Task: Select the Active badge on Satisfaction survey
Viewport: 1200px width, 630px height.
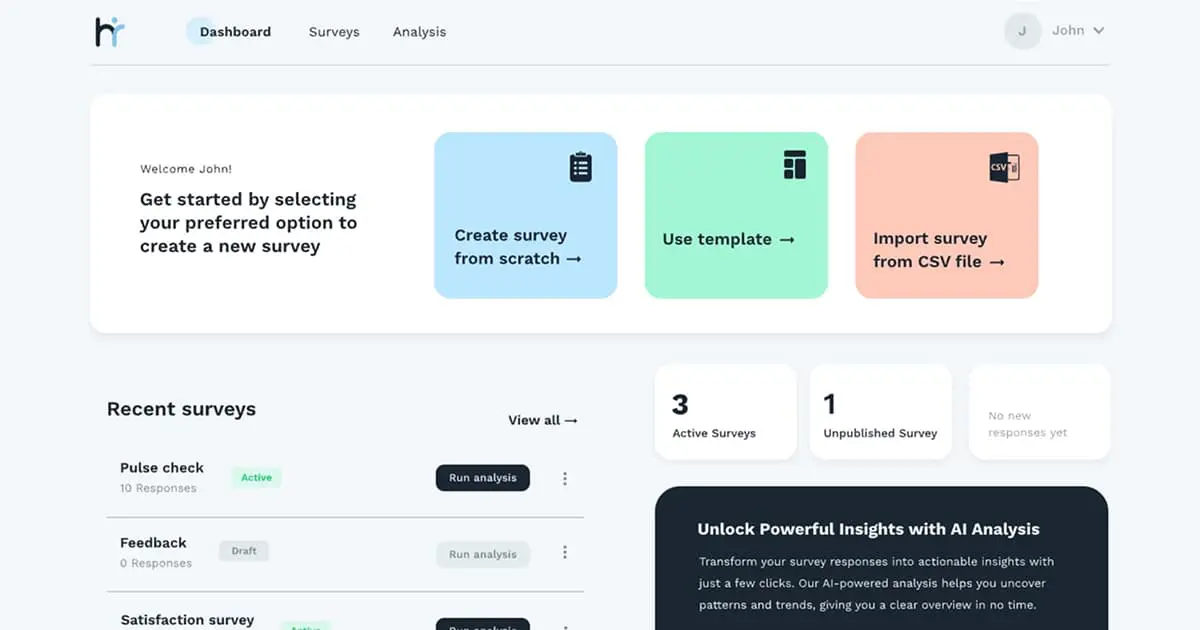Action: pyautogui.click(x=304, y=627)
